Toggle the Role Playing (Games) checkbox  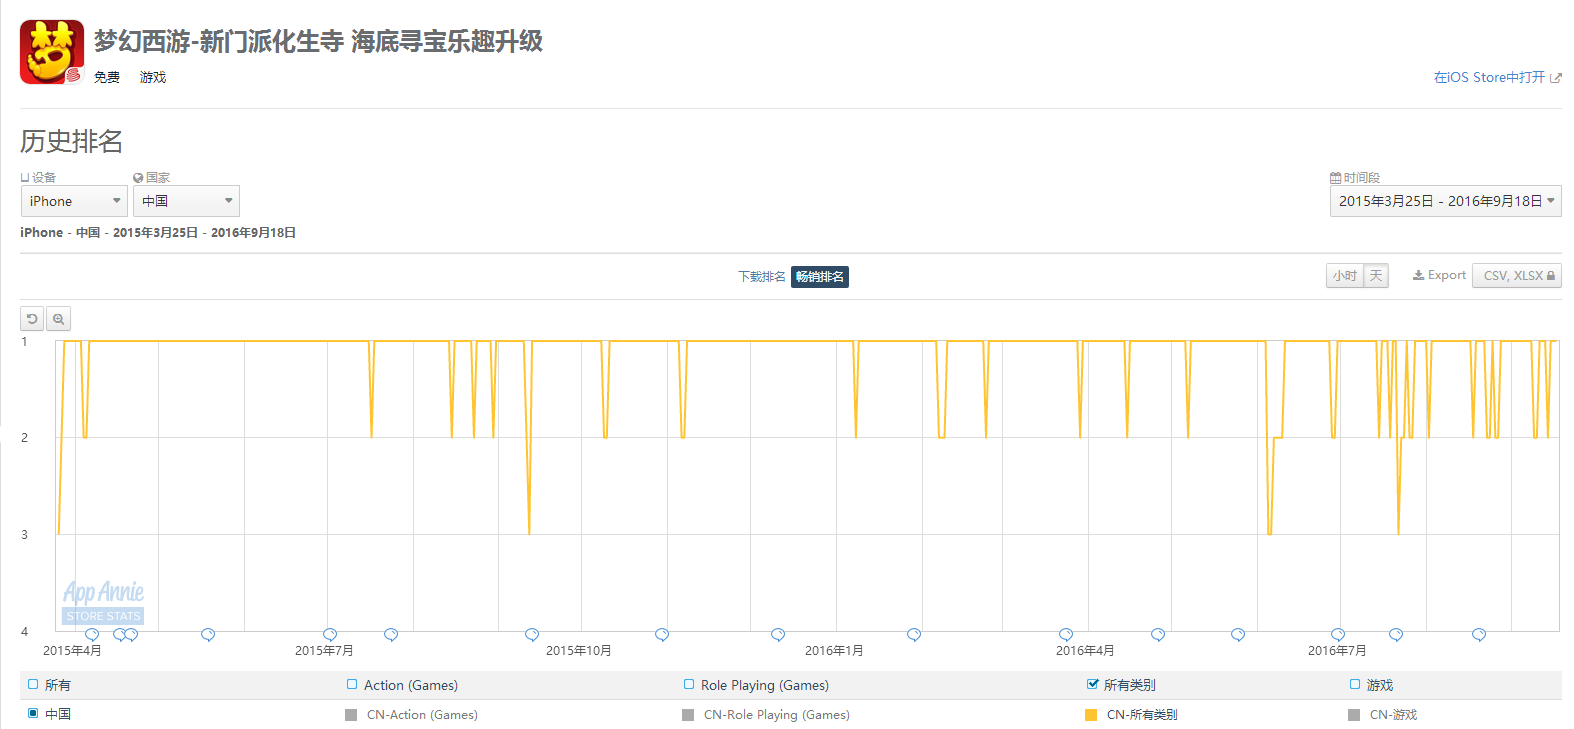point(689,684)
